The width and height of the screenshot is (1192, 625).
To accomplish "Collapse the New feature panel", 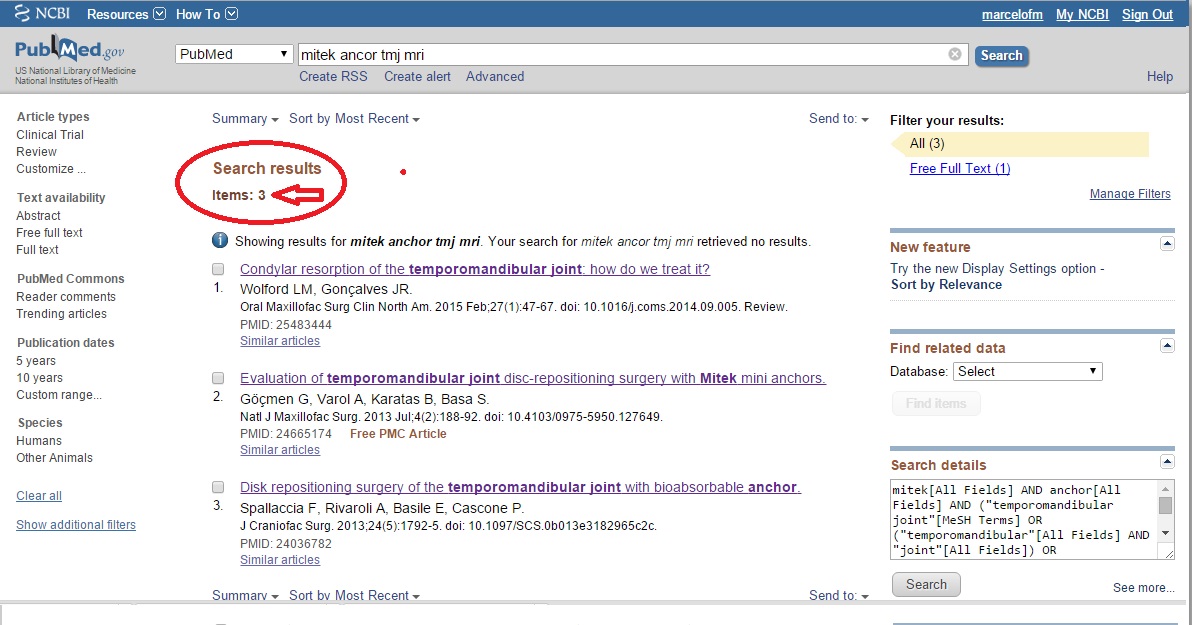I will (x=1167, y=243).
